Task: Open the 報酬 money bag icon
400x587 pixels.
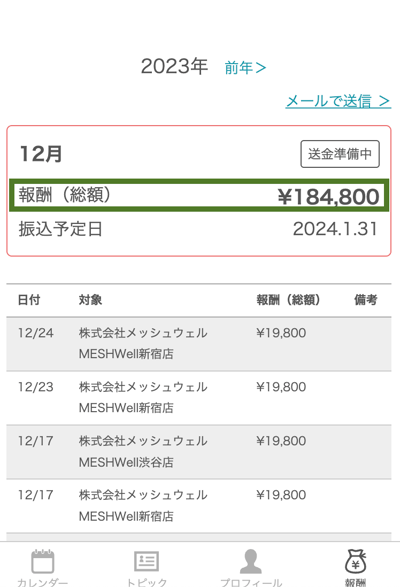Action: point(355,561)
